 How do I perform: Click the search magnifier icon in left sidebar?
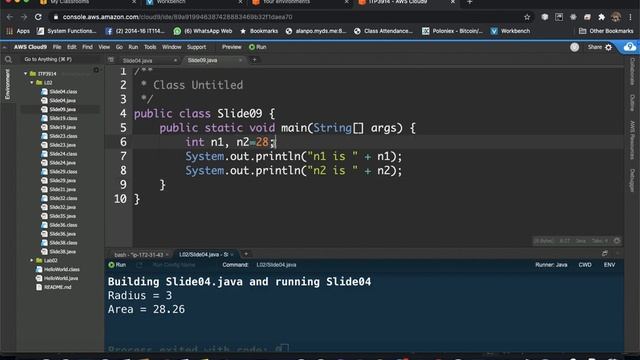(8, 60)
